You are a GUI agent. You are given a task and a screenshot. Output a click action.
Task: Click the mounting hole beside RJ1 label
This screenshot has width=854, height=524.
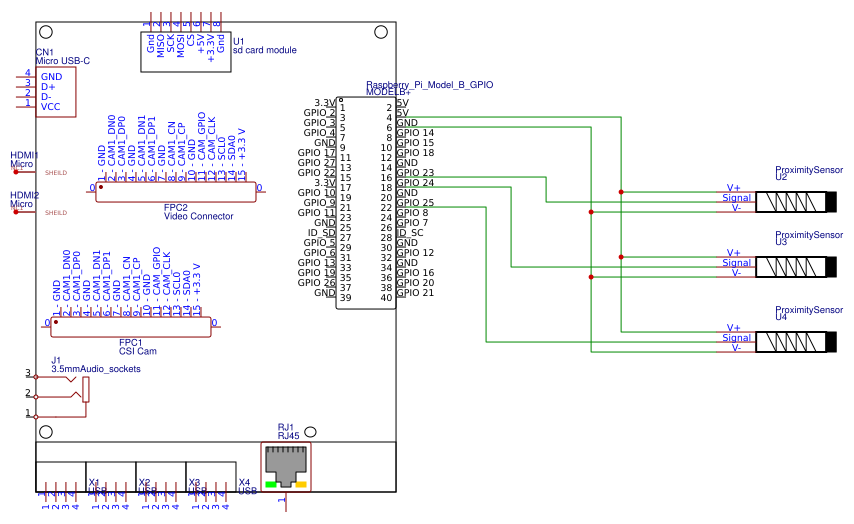coord(310,432)
